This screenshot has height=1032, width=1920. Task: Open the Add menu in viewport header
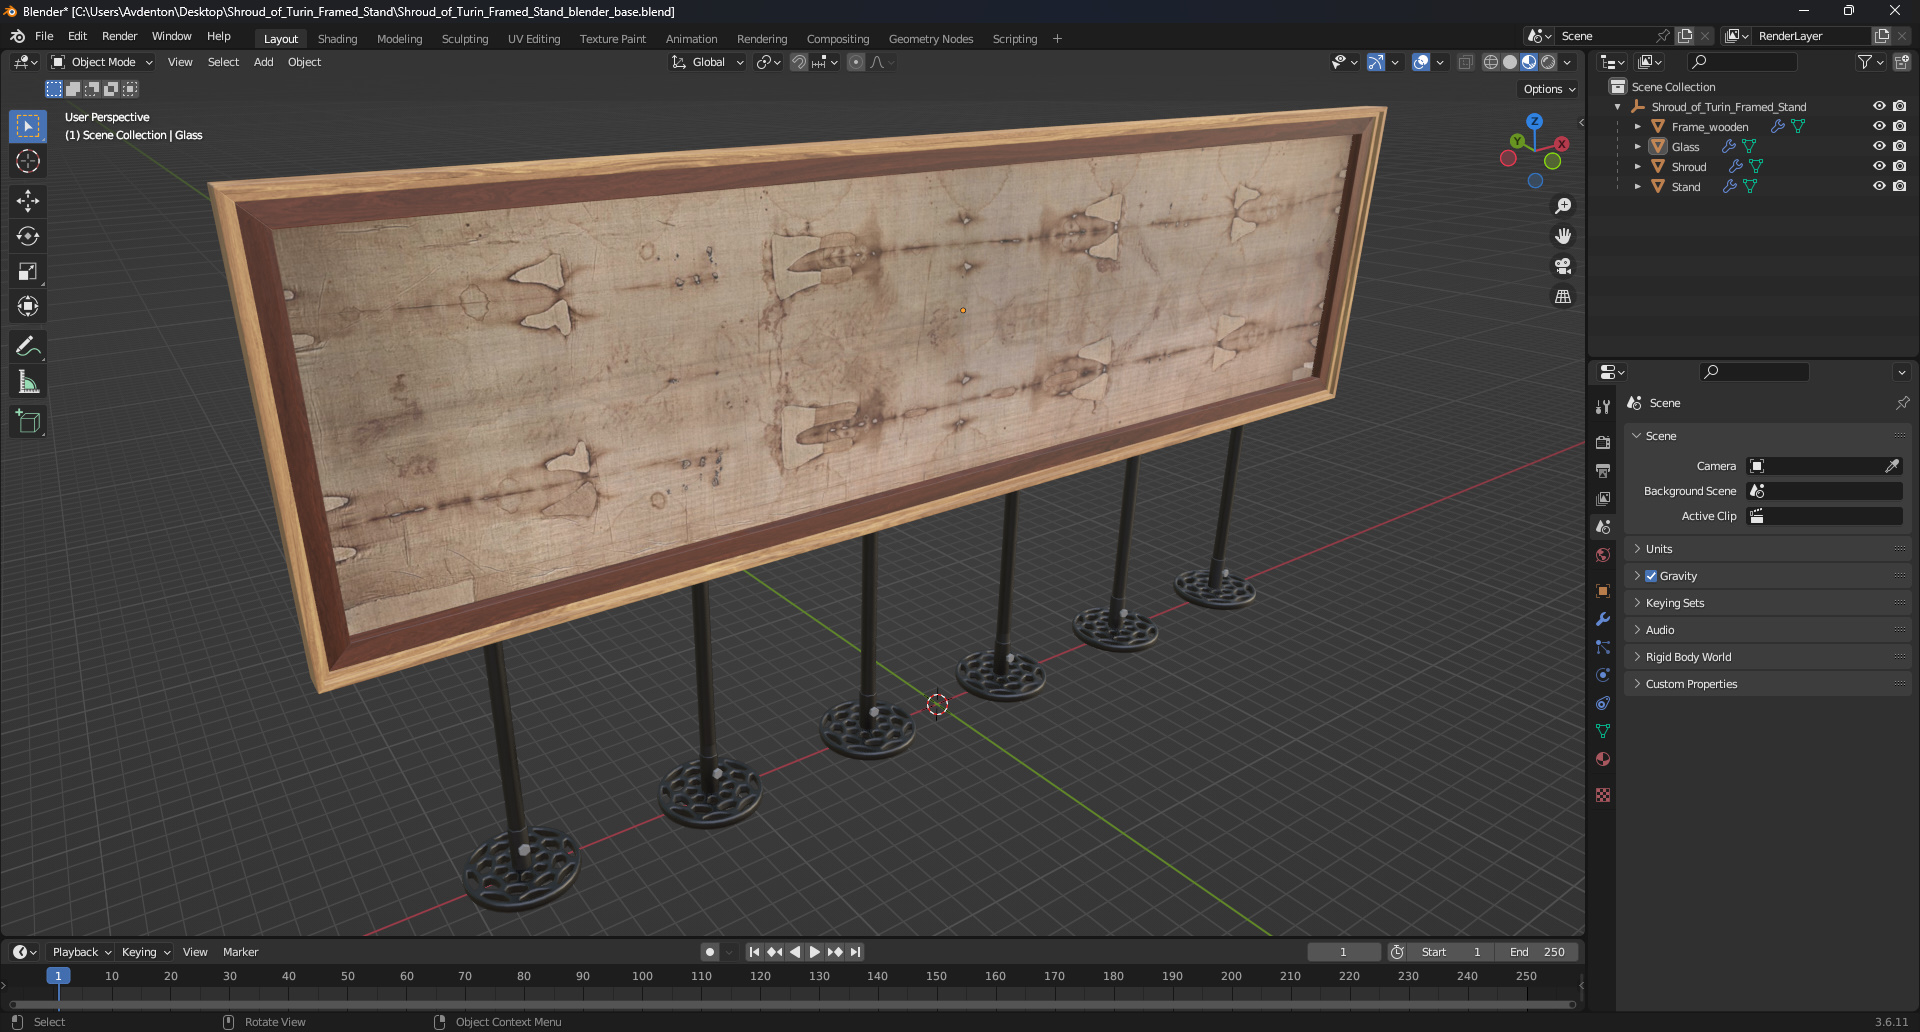click(x=263, y=62)
